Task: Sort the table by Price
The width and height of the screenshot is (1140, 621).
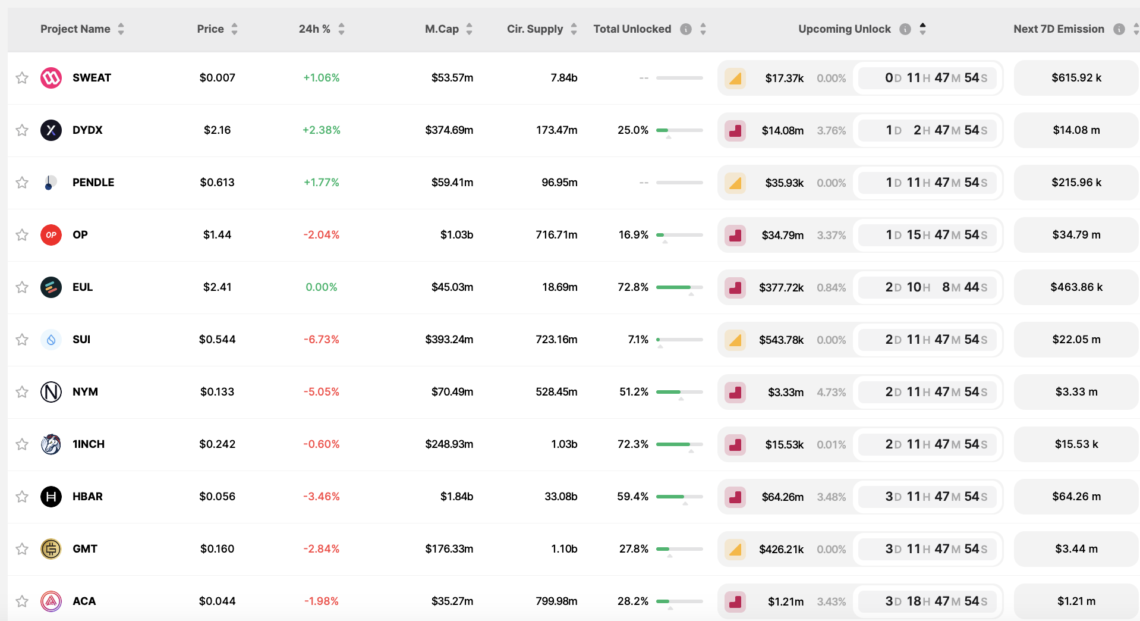Action: coord(234,29)
